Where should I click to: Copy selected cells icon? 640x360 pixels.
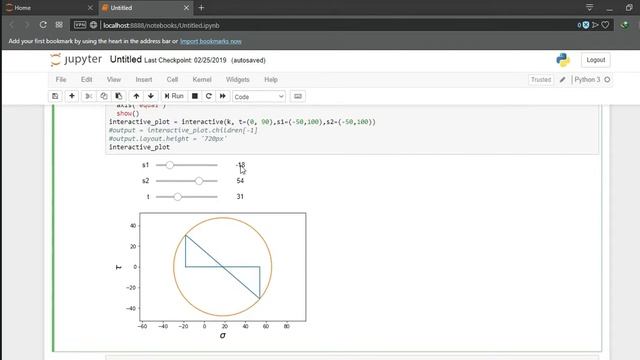click(104, 96)
